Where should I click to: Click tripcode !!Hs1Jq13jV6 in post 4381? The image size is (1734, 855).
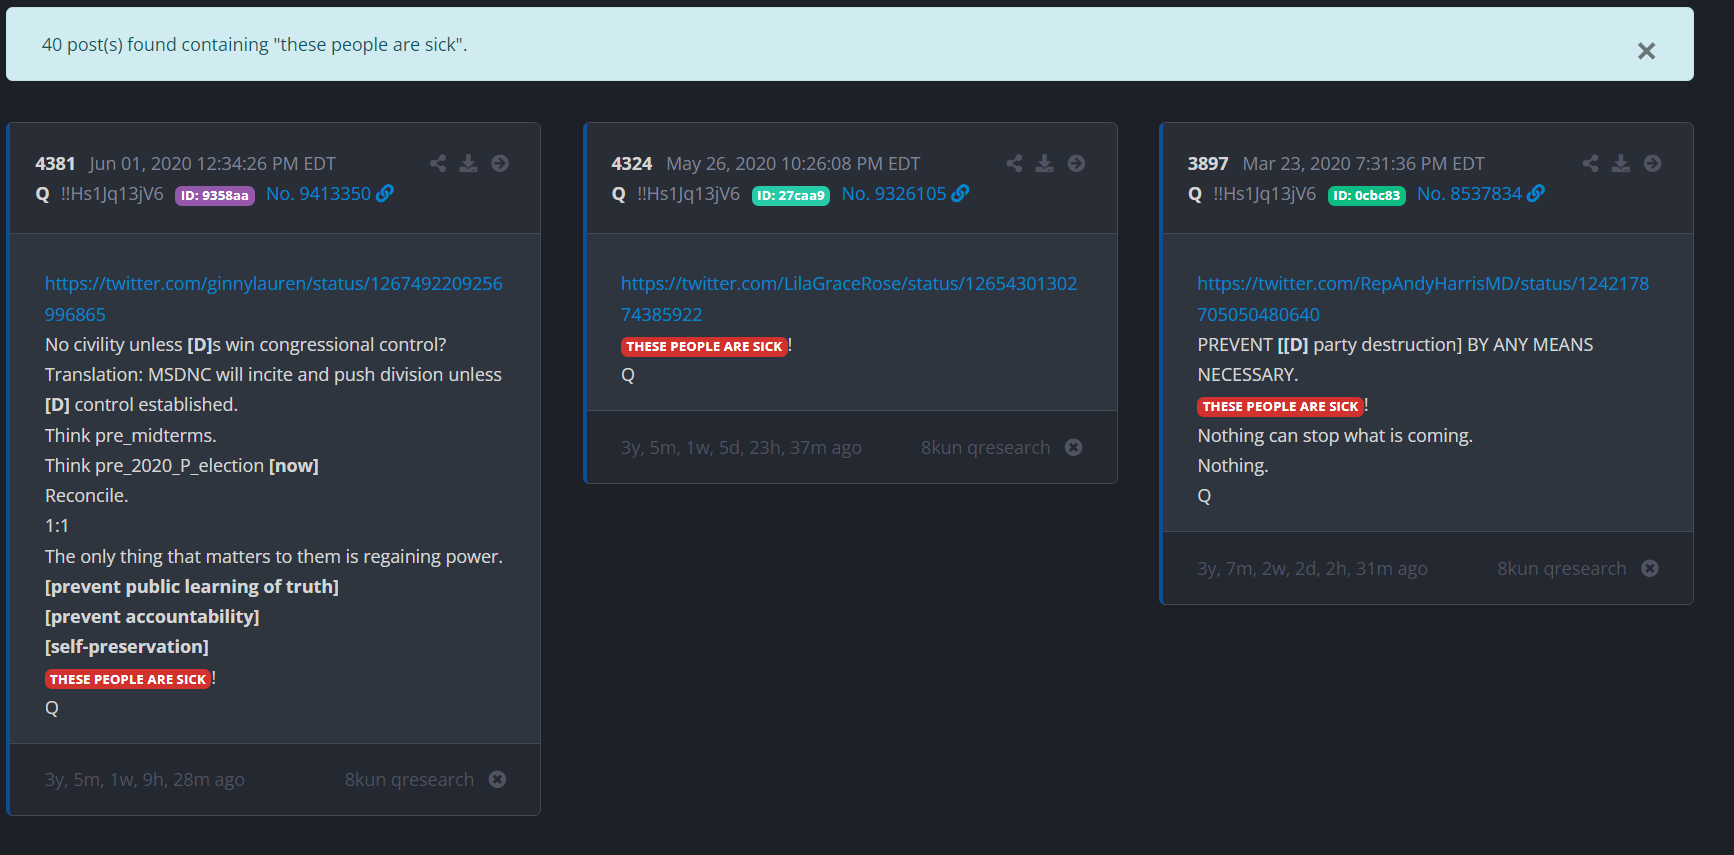tap(112, 194)
